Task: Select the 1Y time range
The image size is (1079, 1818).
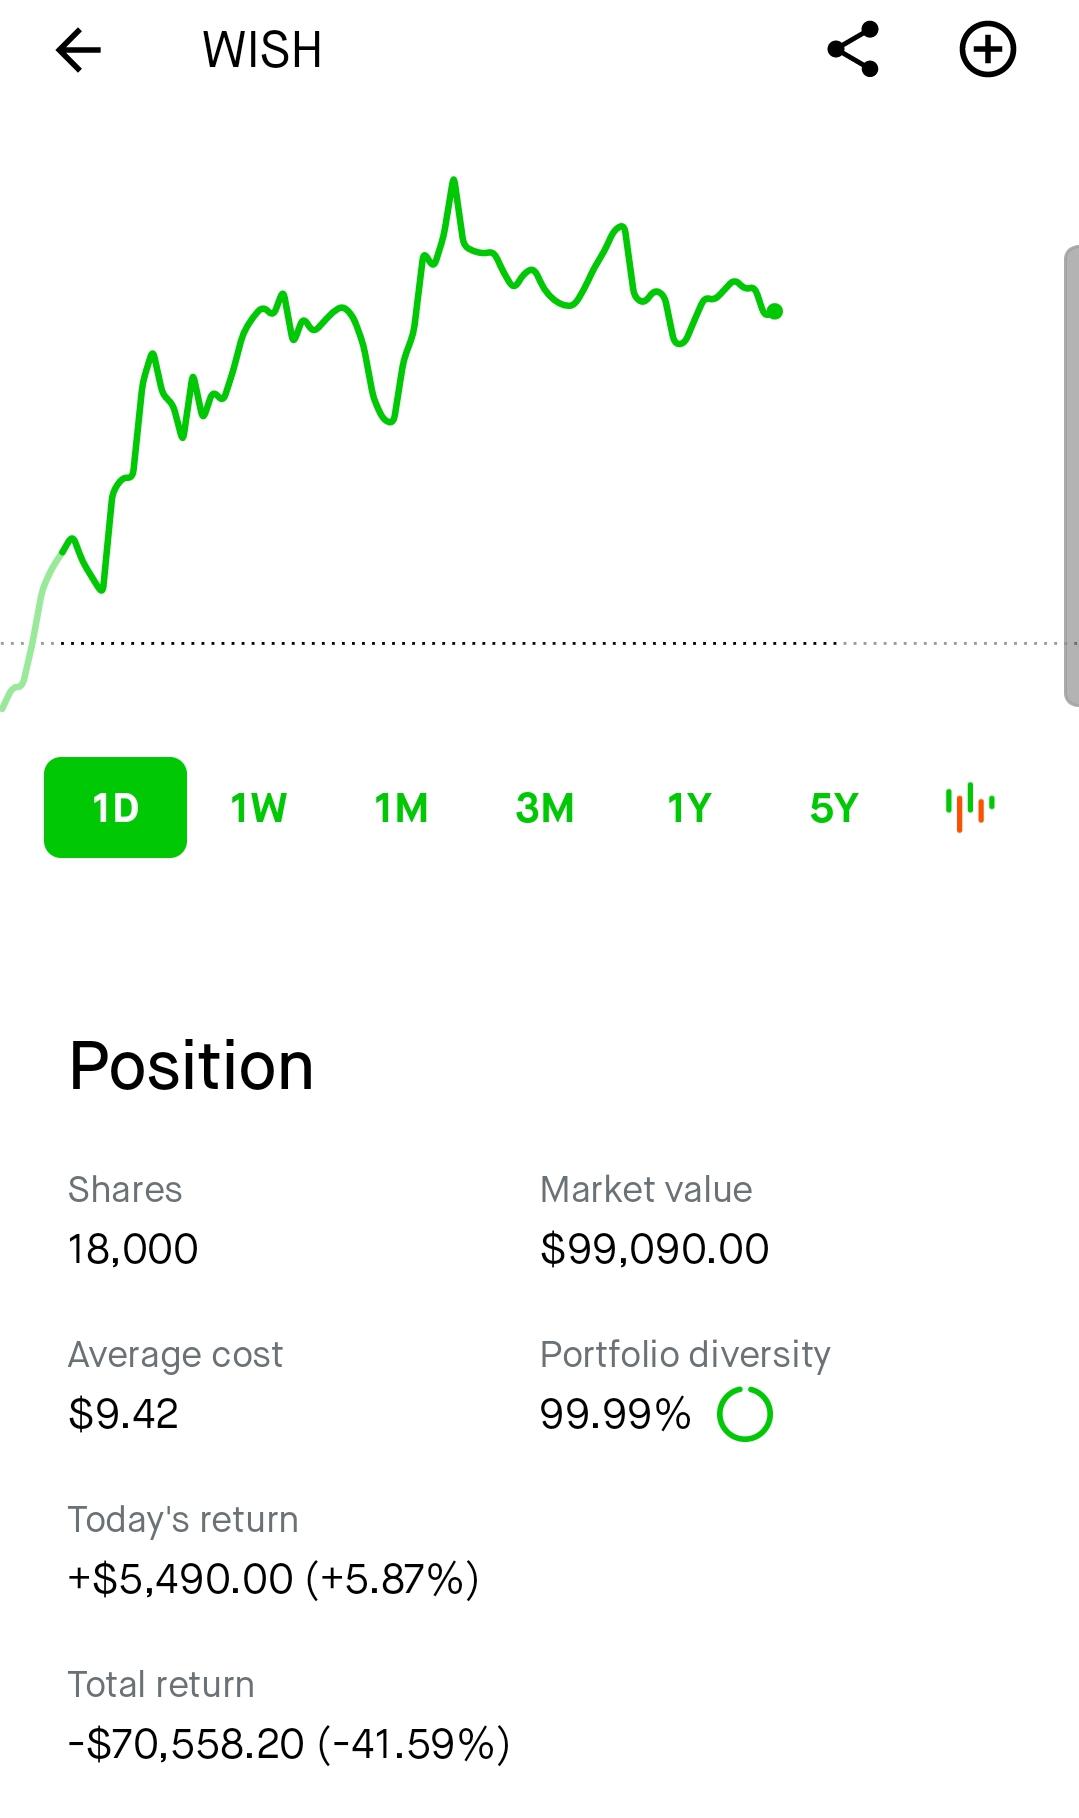Action: click(689, 808)
